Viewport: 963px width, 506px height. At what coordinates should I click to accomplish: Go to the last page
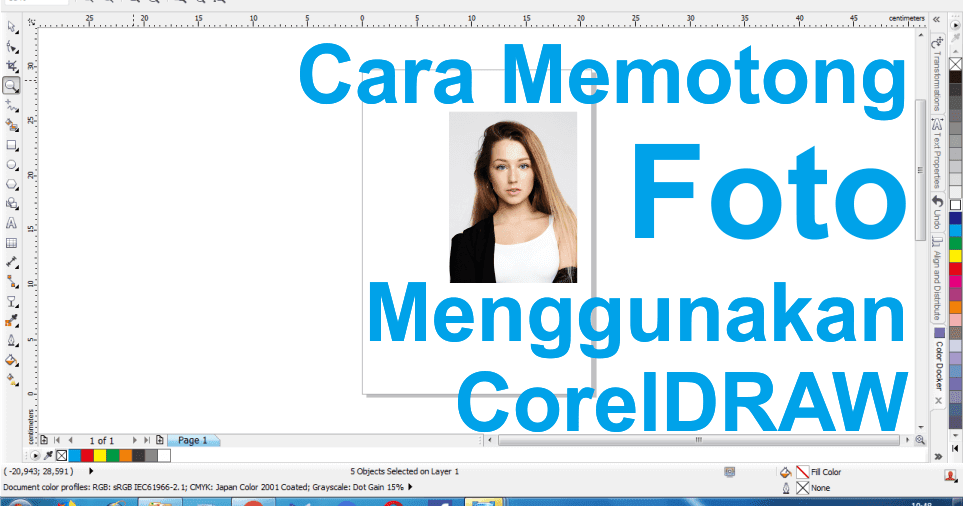coord(147,440)
